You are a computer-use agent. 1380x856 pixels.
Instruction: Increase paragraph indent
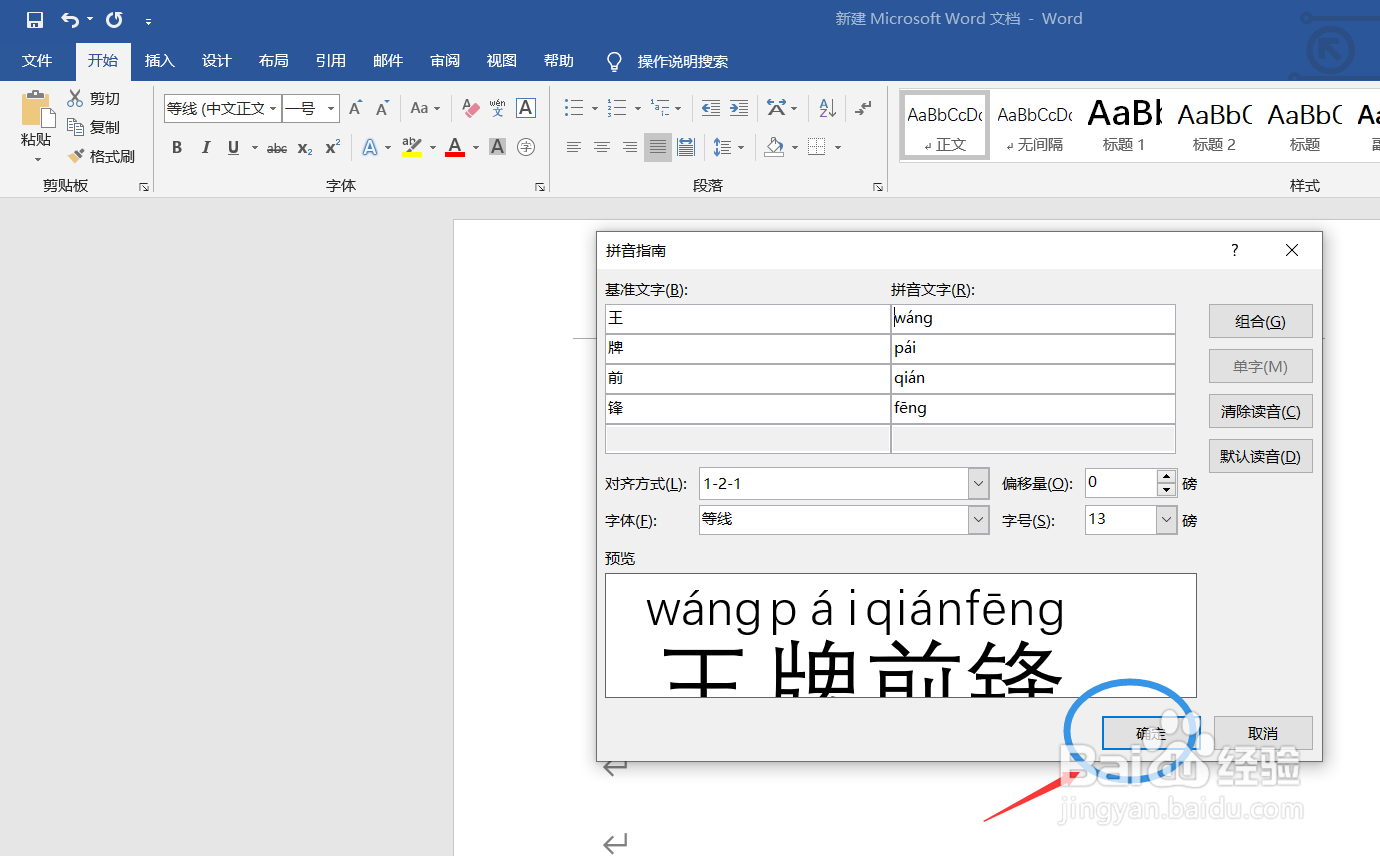(x=739, y=108)
